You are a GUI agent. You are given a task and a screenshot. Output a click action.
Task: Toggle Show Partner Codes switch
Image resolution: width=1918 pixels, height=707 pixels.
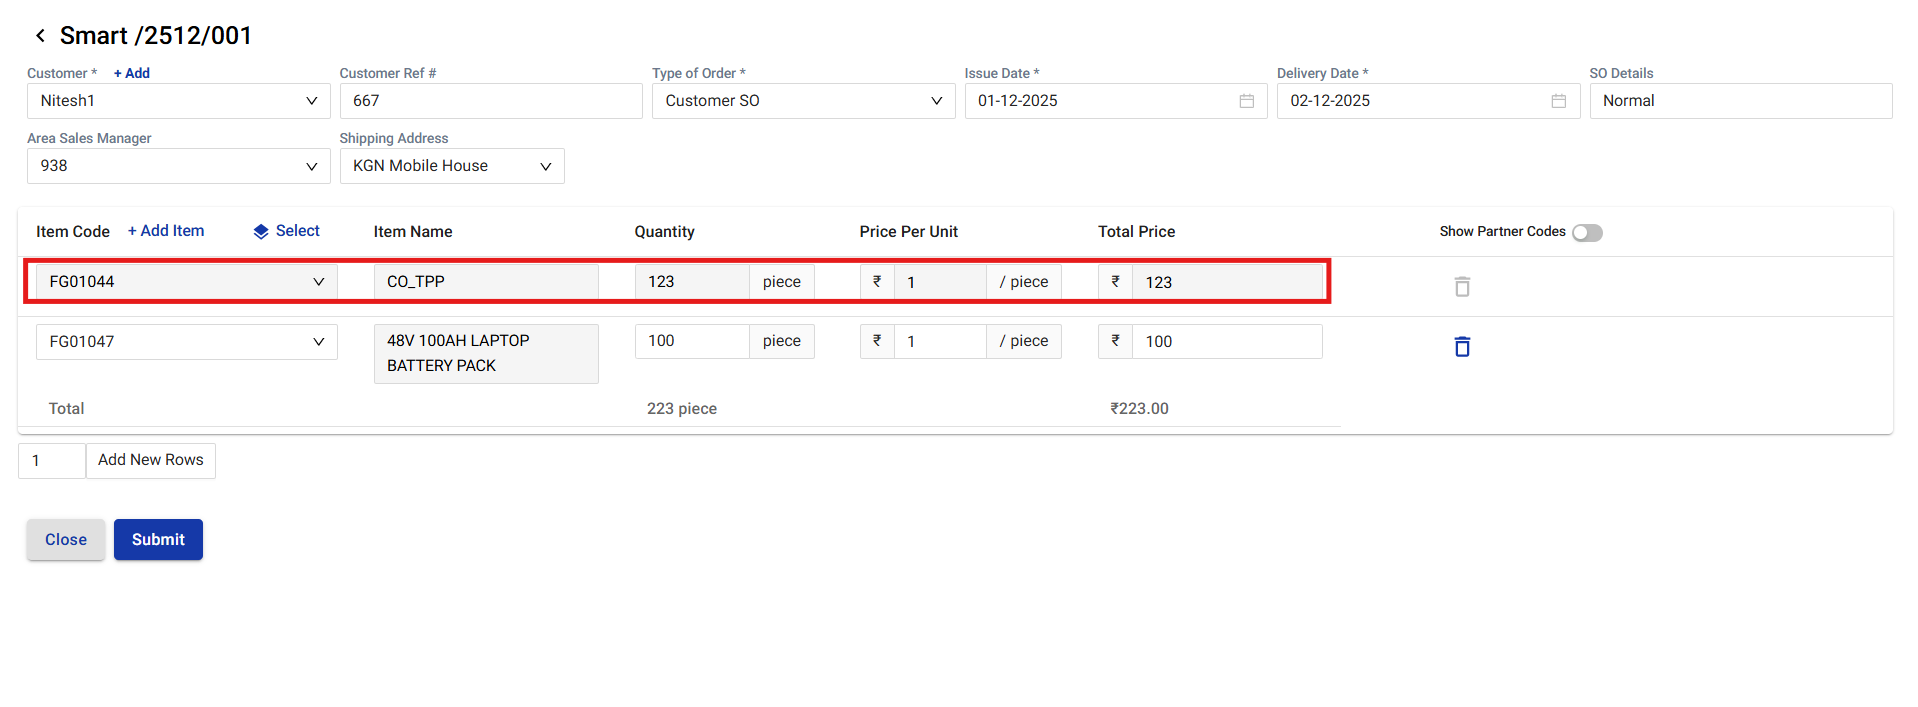point(1586,232)
